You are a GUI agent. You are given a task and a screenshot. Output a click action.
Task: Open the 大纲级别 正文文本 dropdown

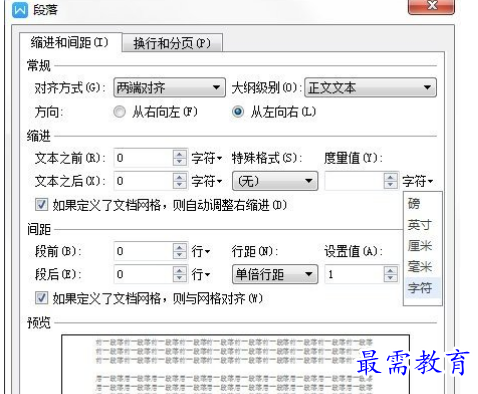coord(370,88)
